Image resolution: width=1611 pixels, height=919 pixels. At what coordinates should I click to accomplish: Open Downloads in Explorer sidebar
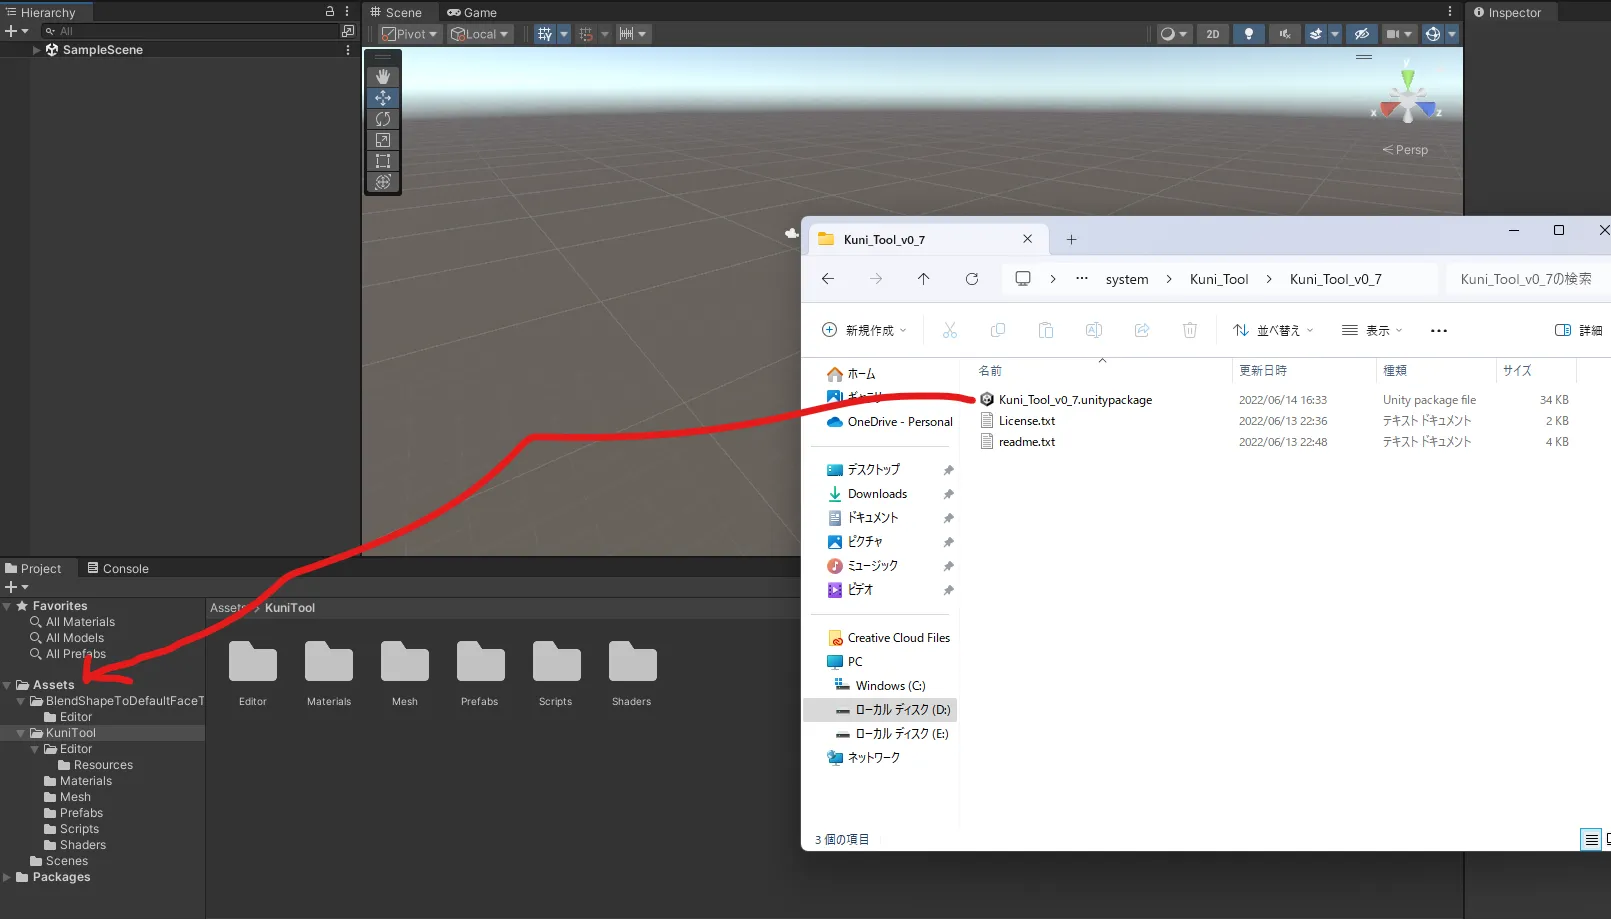877,494
